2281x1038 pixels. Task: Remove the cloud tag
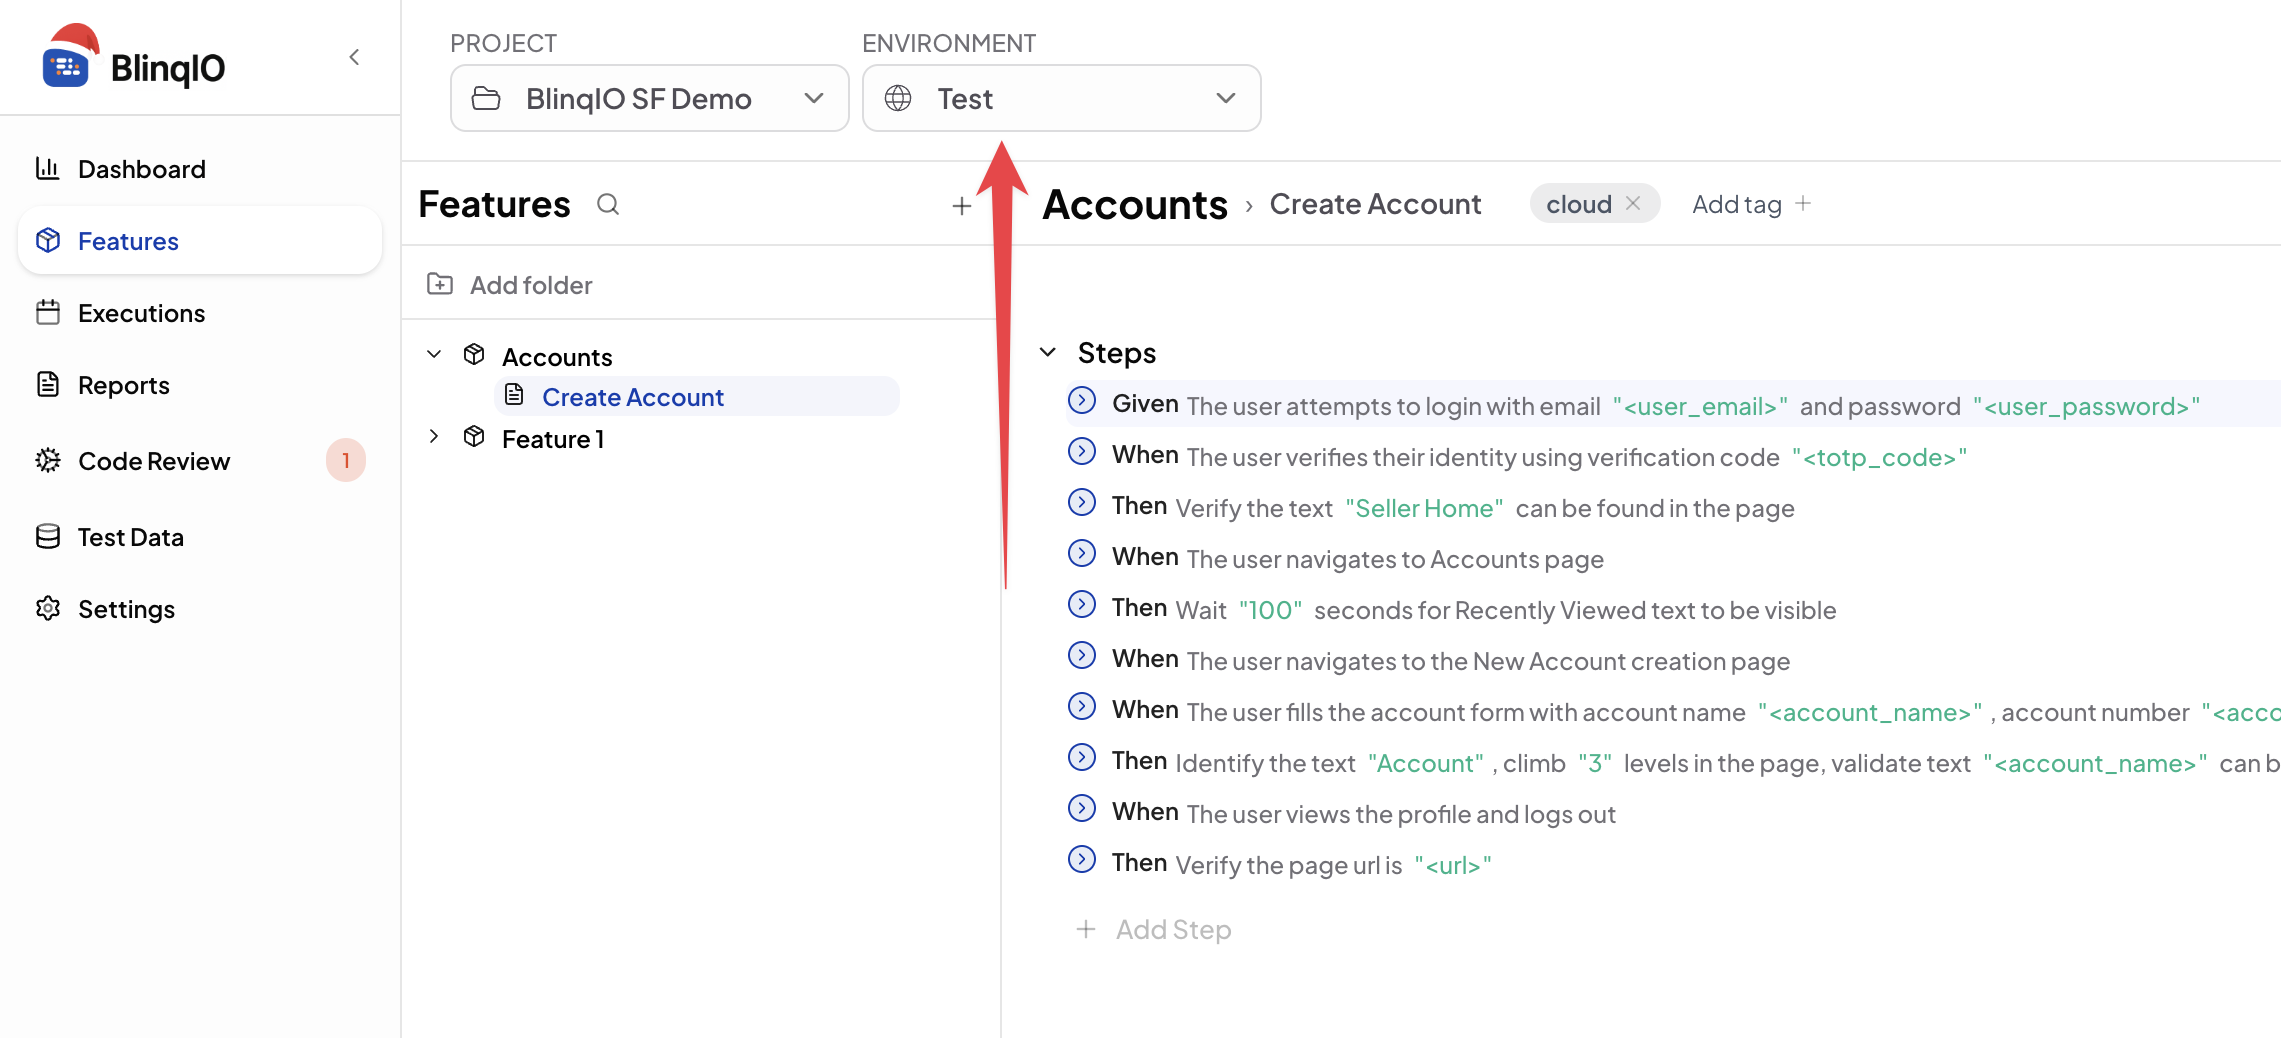tap(1633, 204)
